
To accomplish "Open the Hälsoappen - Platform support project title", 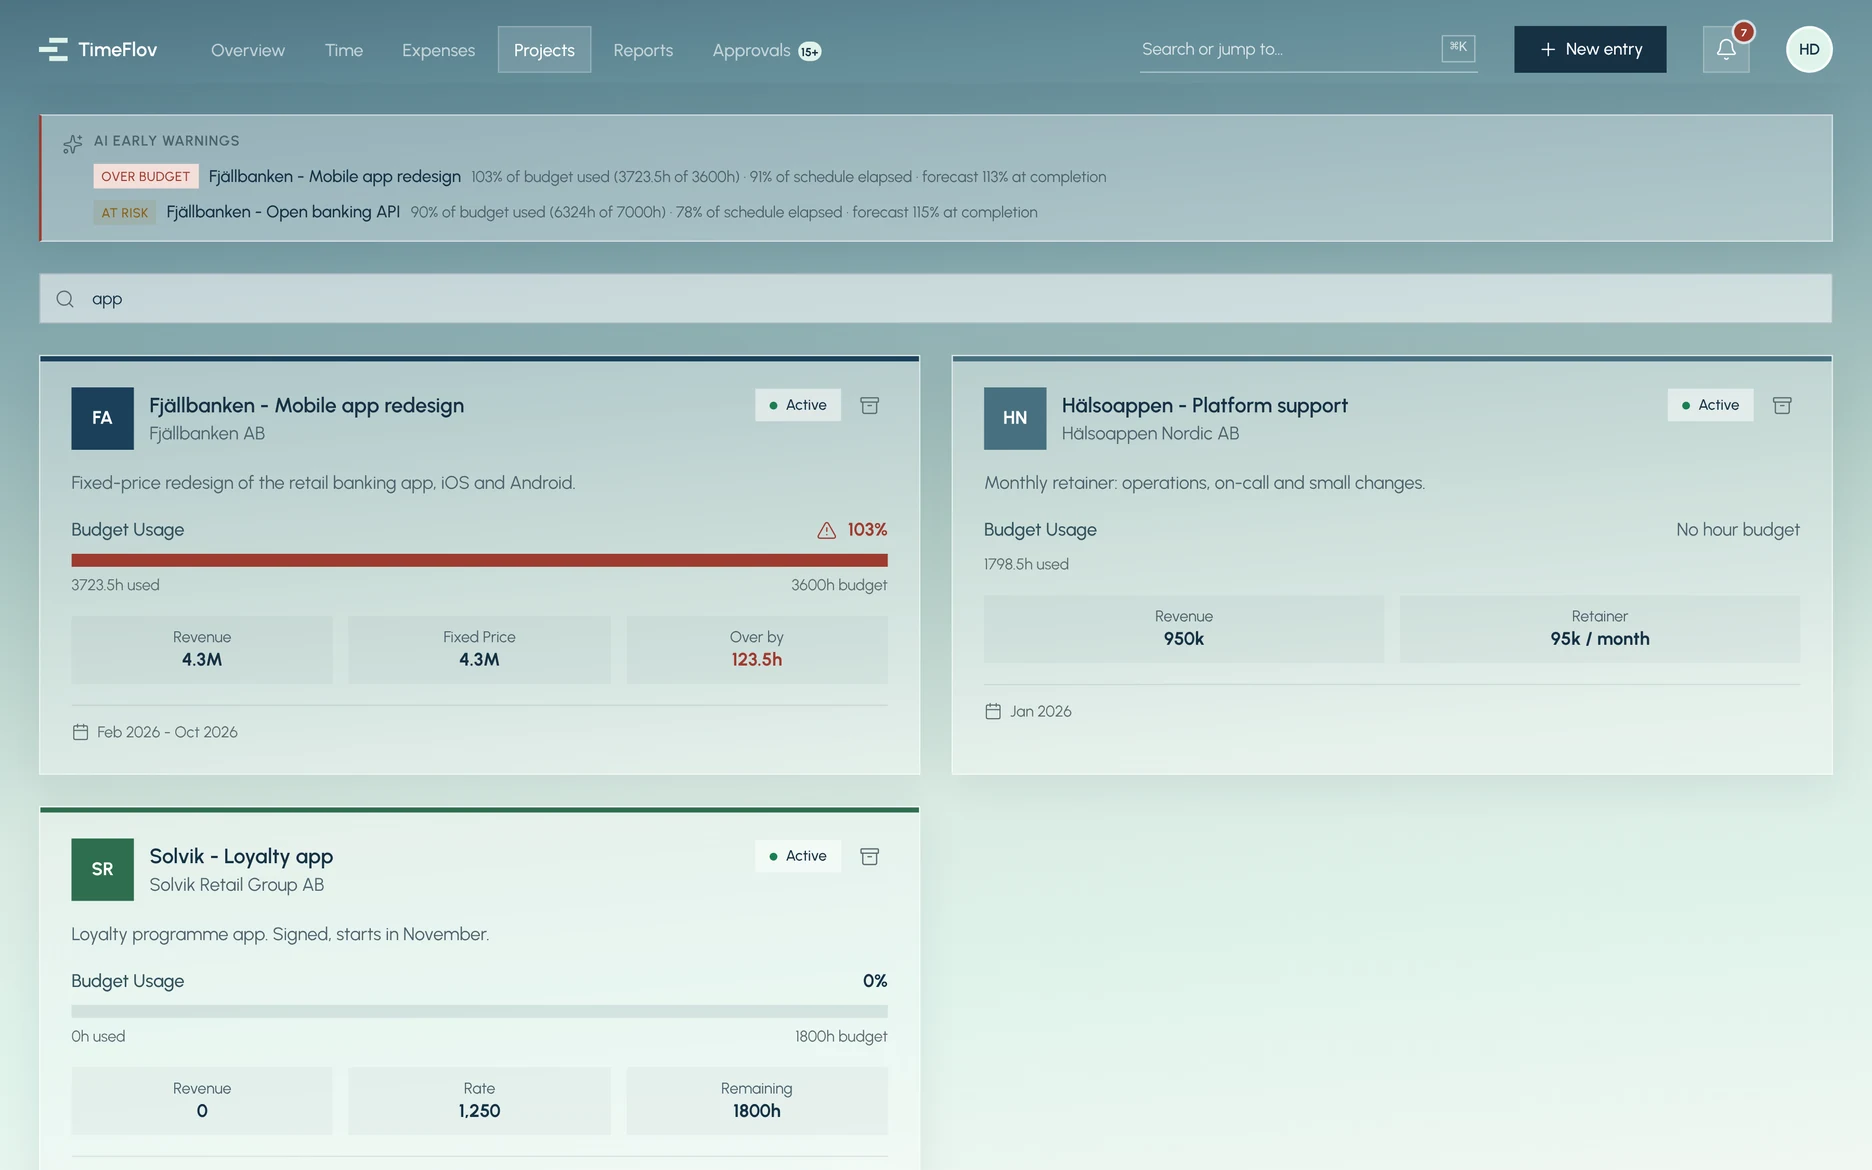I will click(x=1204, y=405).
